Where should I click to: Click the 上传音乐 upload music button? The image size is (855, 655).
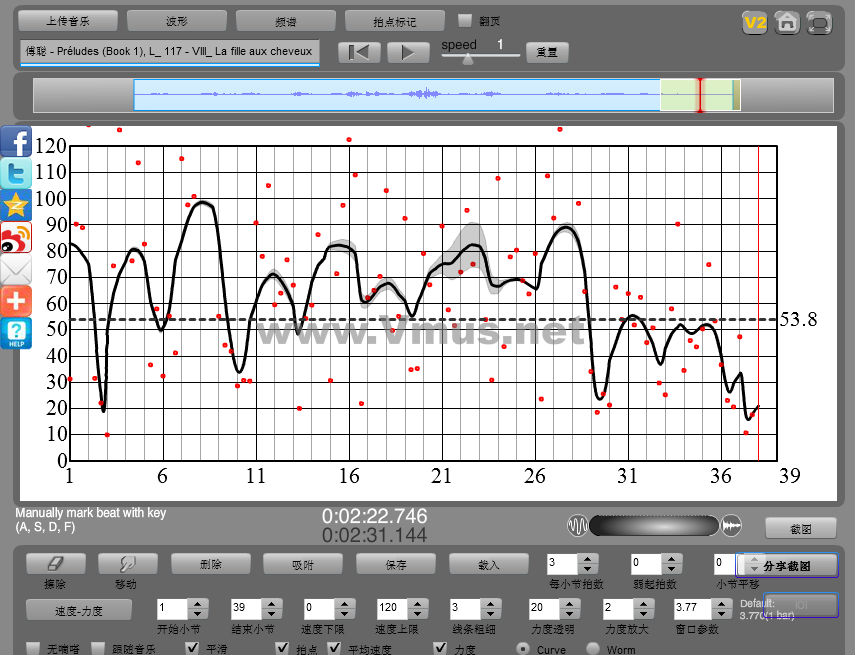pyautogui.click(x=68, y=21)
